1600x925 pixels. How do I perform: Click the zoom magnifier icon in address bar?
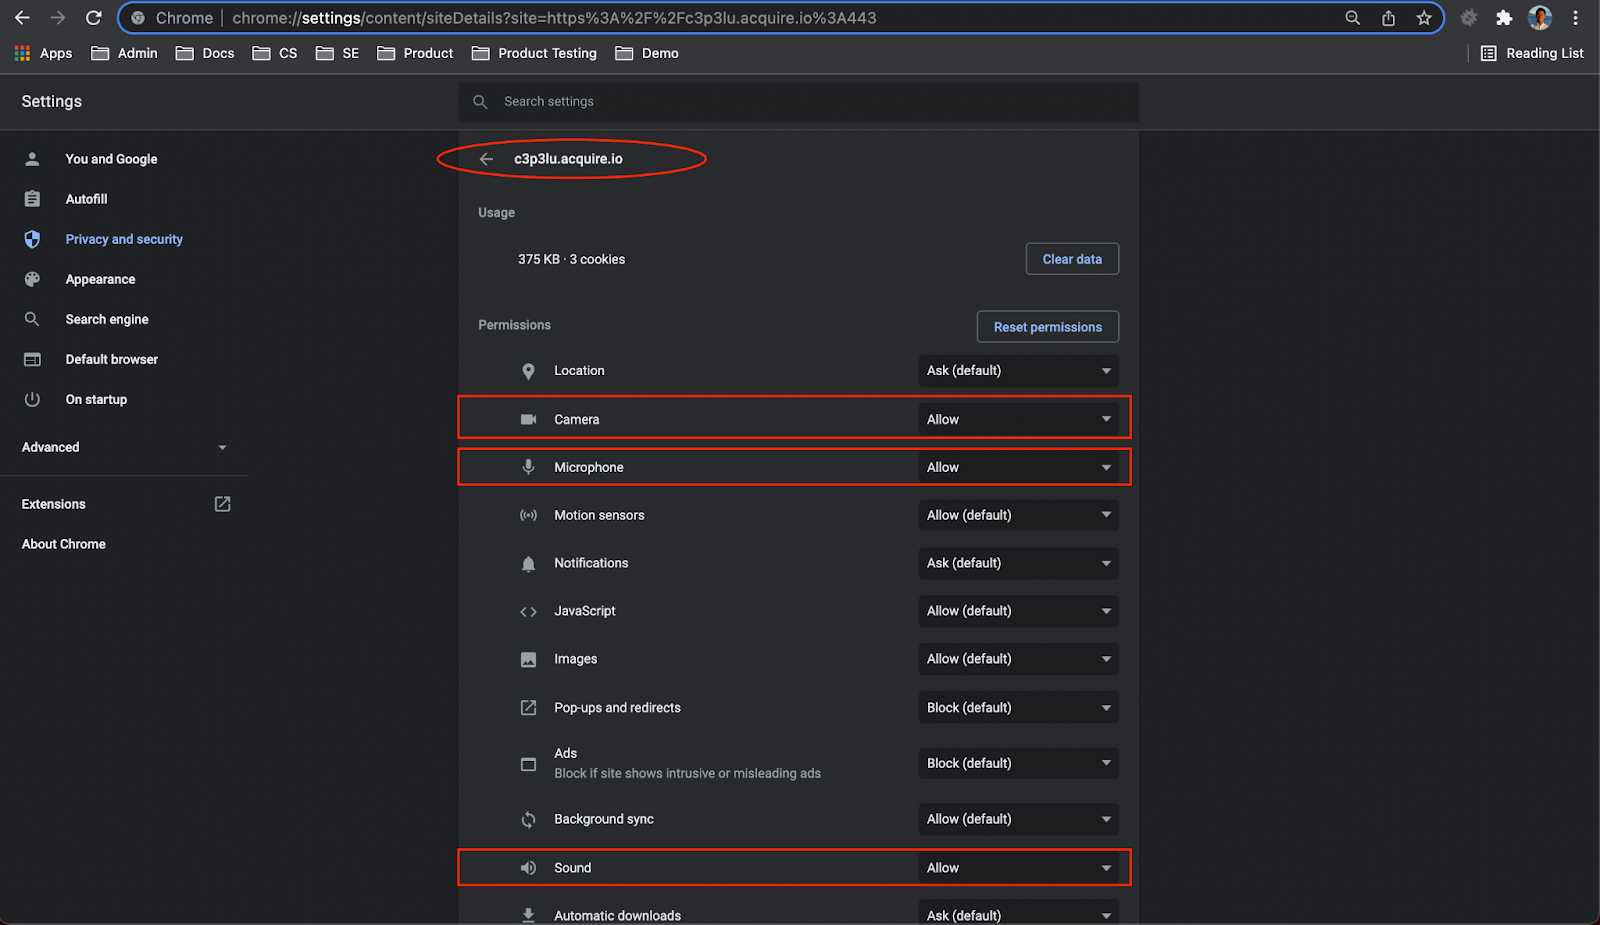tap(1352, 18)
